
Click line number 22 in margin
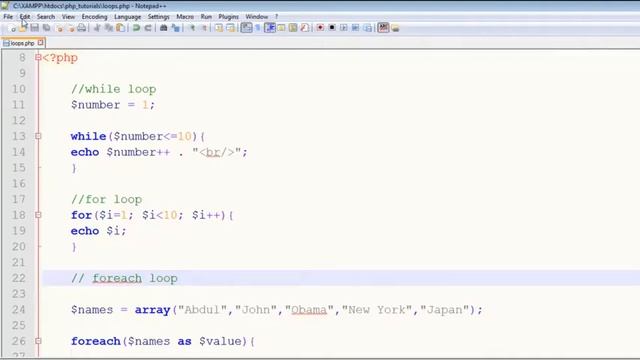[19, 278]
